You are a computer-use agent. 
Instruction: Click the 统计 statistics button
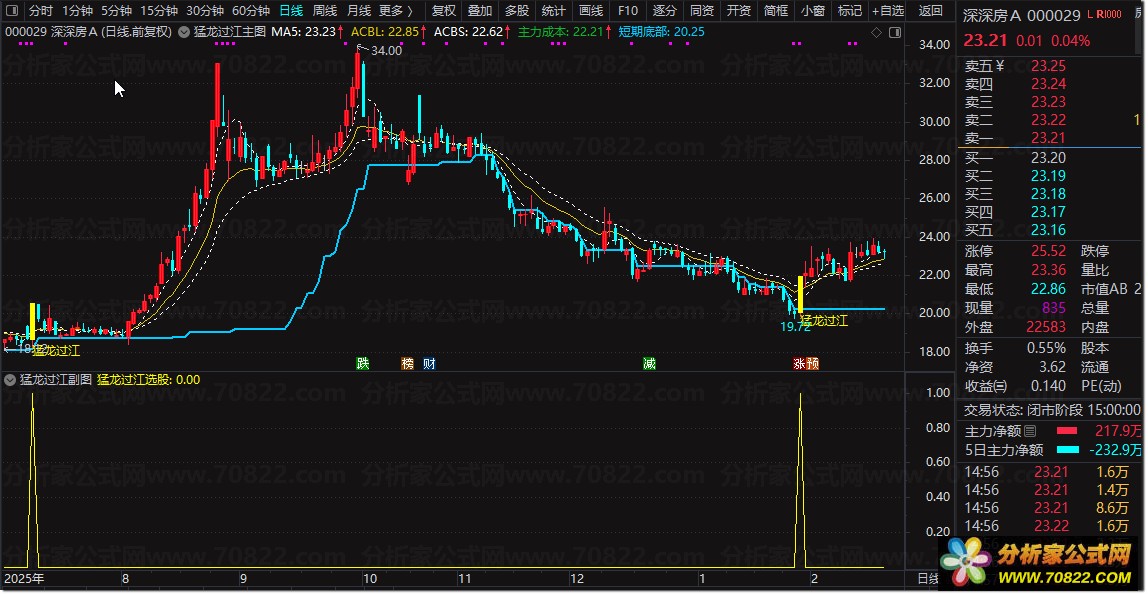pyautogui.click(x=554, y=11)
